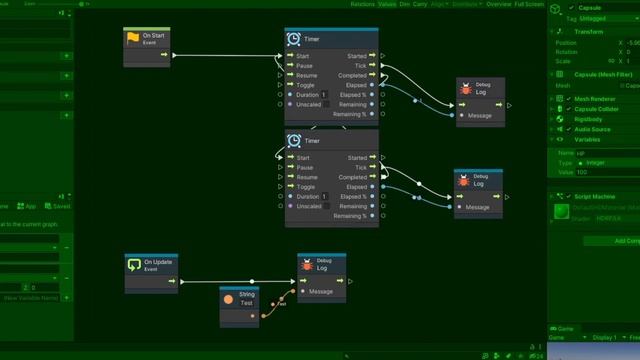Click the On Start event flag icon
The height and width of the screenshot is (360, 640).
[x=133, y=38]
